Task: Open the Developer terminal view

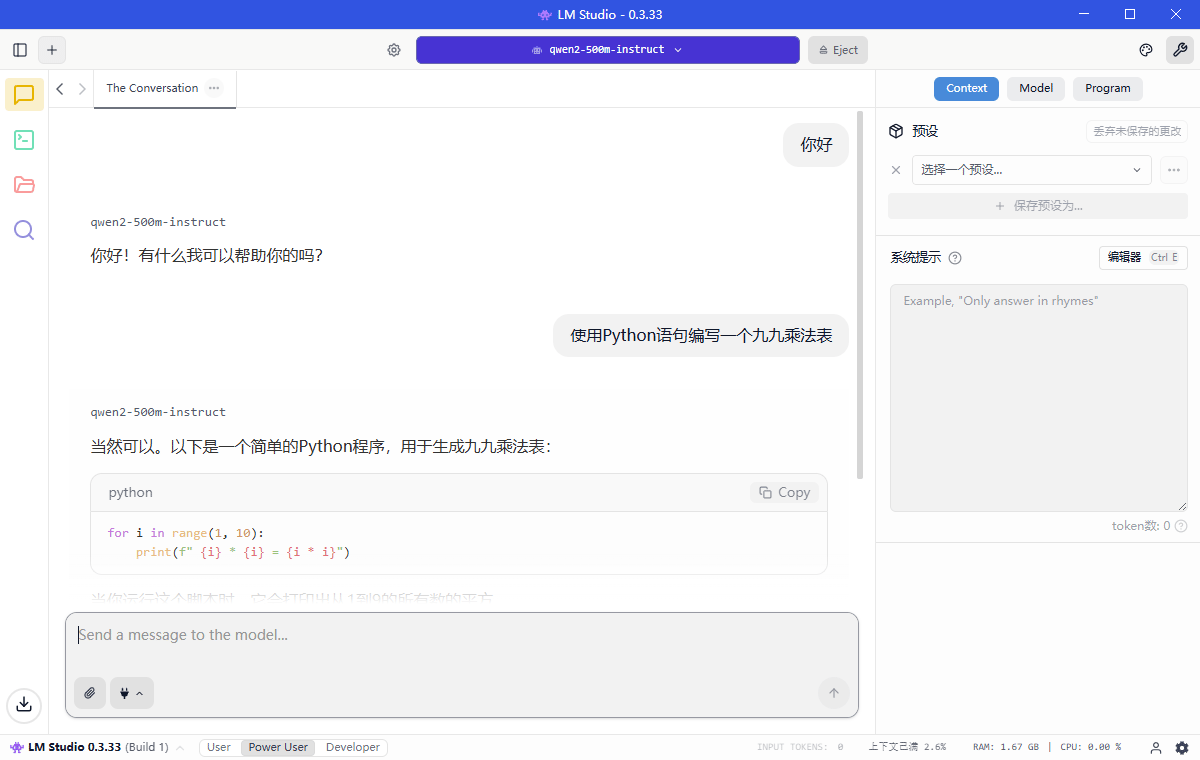Action: (23, 140)
